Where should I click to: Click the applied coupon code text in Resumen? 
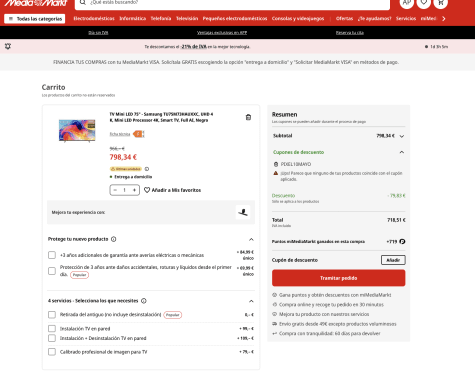[x=296, y=164]
